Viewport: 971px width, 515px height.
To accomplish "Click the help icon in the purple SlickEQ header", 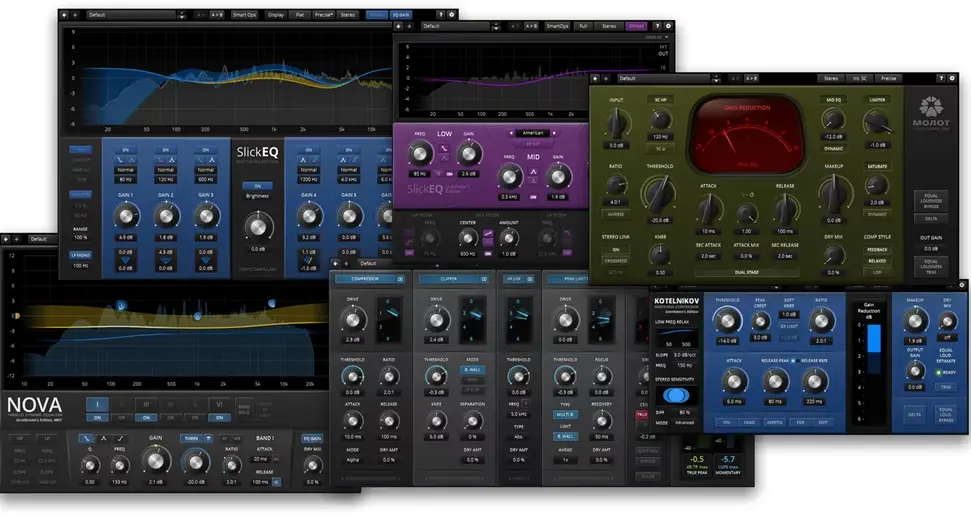I will [657, 26].
